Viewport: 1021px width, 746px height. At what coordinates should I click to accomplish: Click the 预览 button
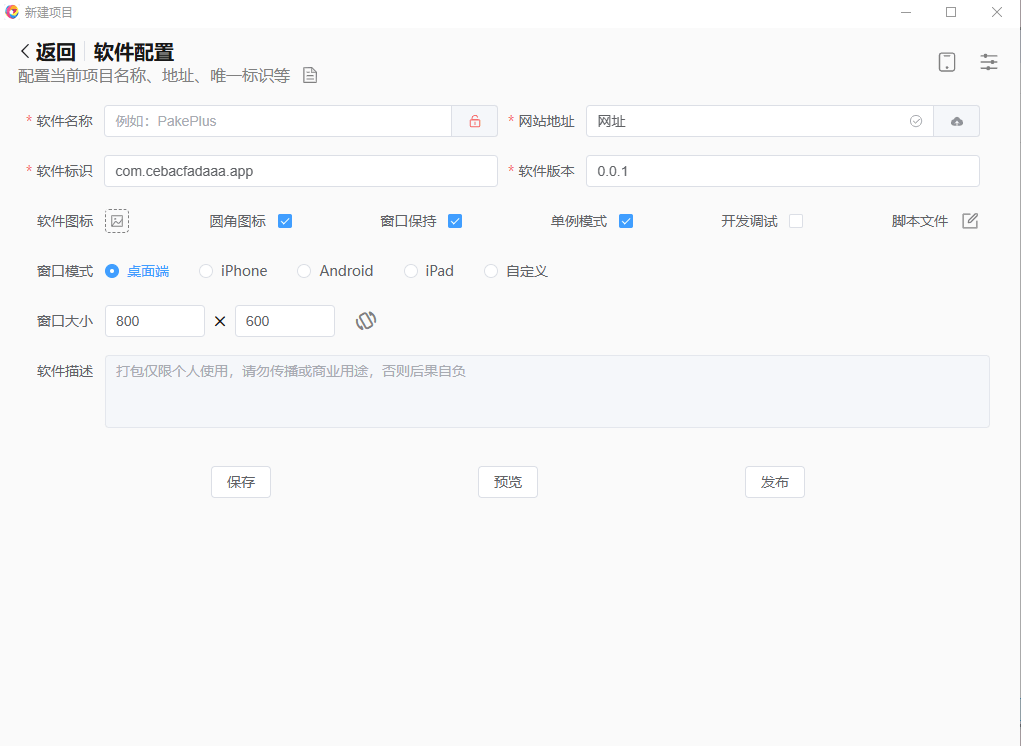[507, 482]
